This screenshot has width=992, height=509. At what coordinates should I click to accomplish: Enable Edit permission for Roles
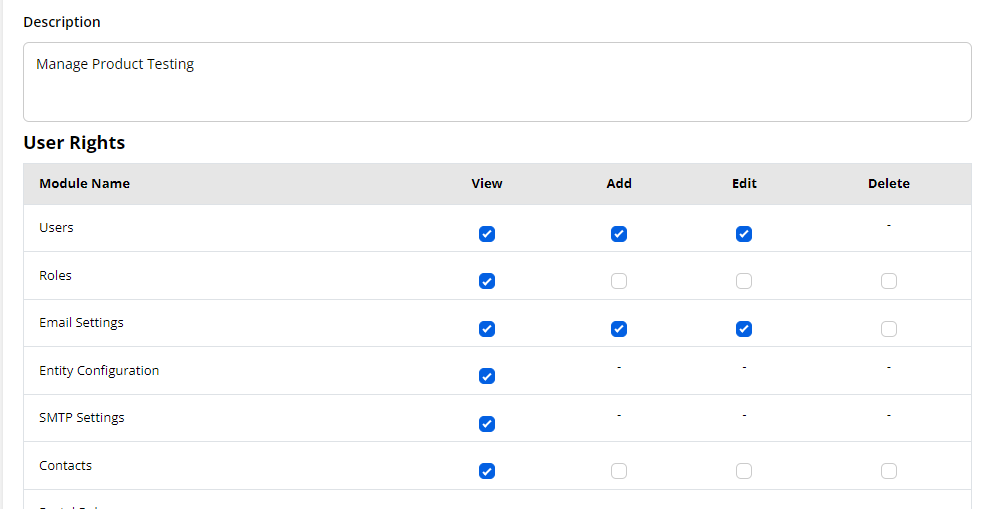(x=744, y=281)
